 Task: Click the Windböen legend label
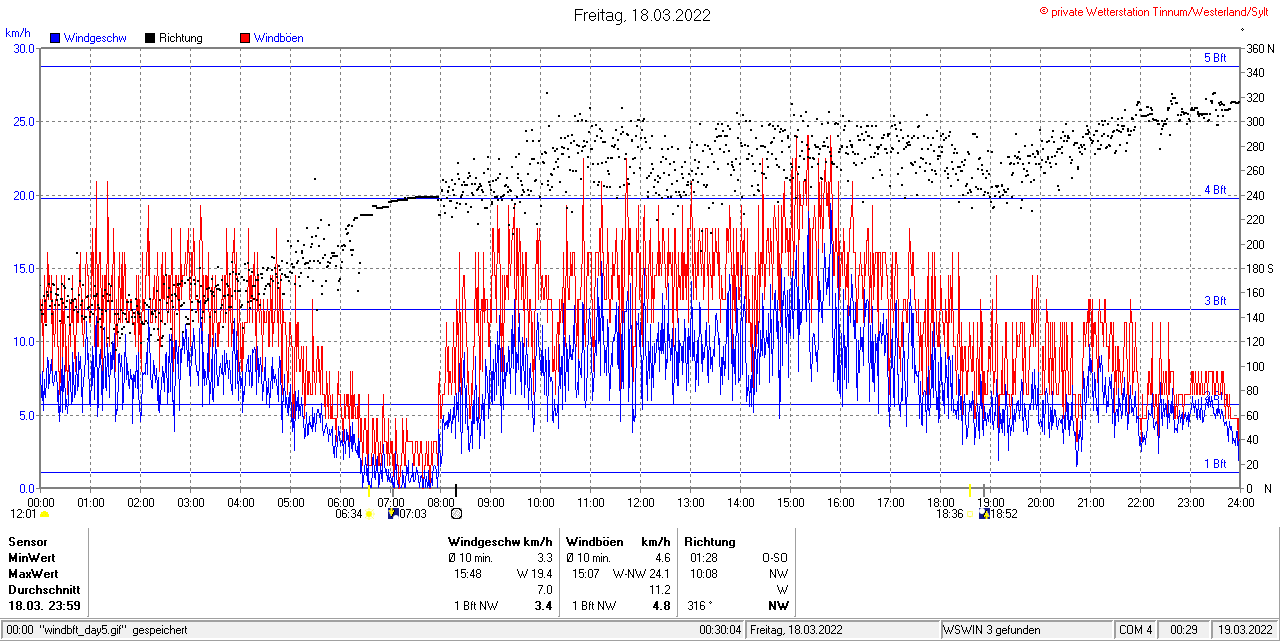(279, 38)
